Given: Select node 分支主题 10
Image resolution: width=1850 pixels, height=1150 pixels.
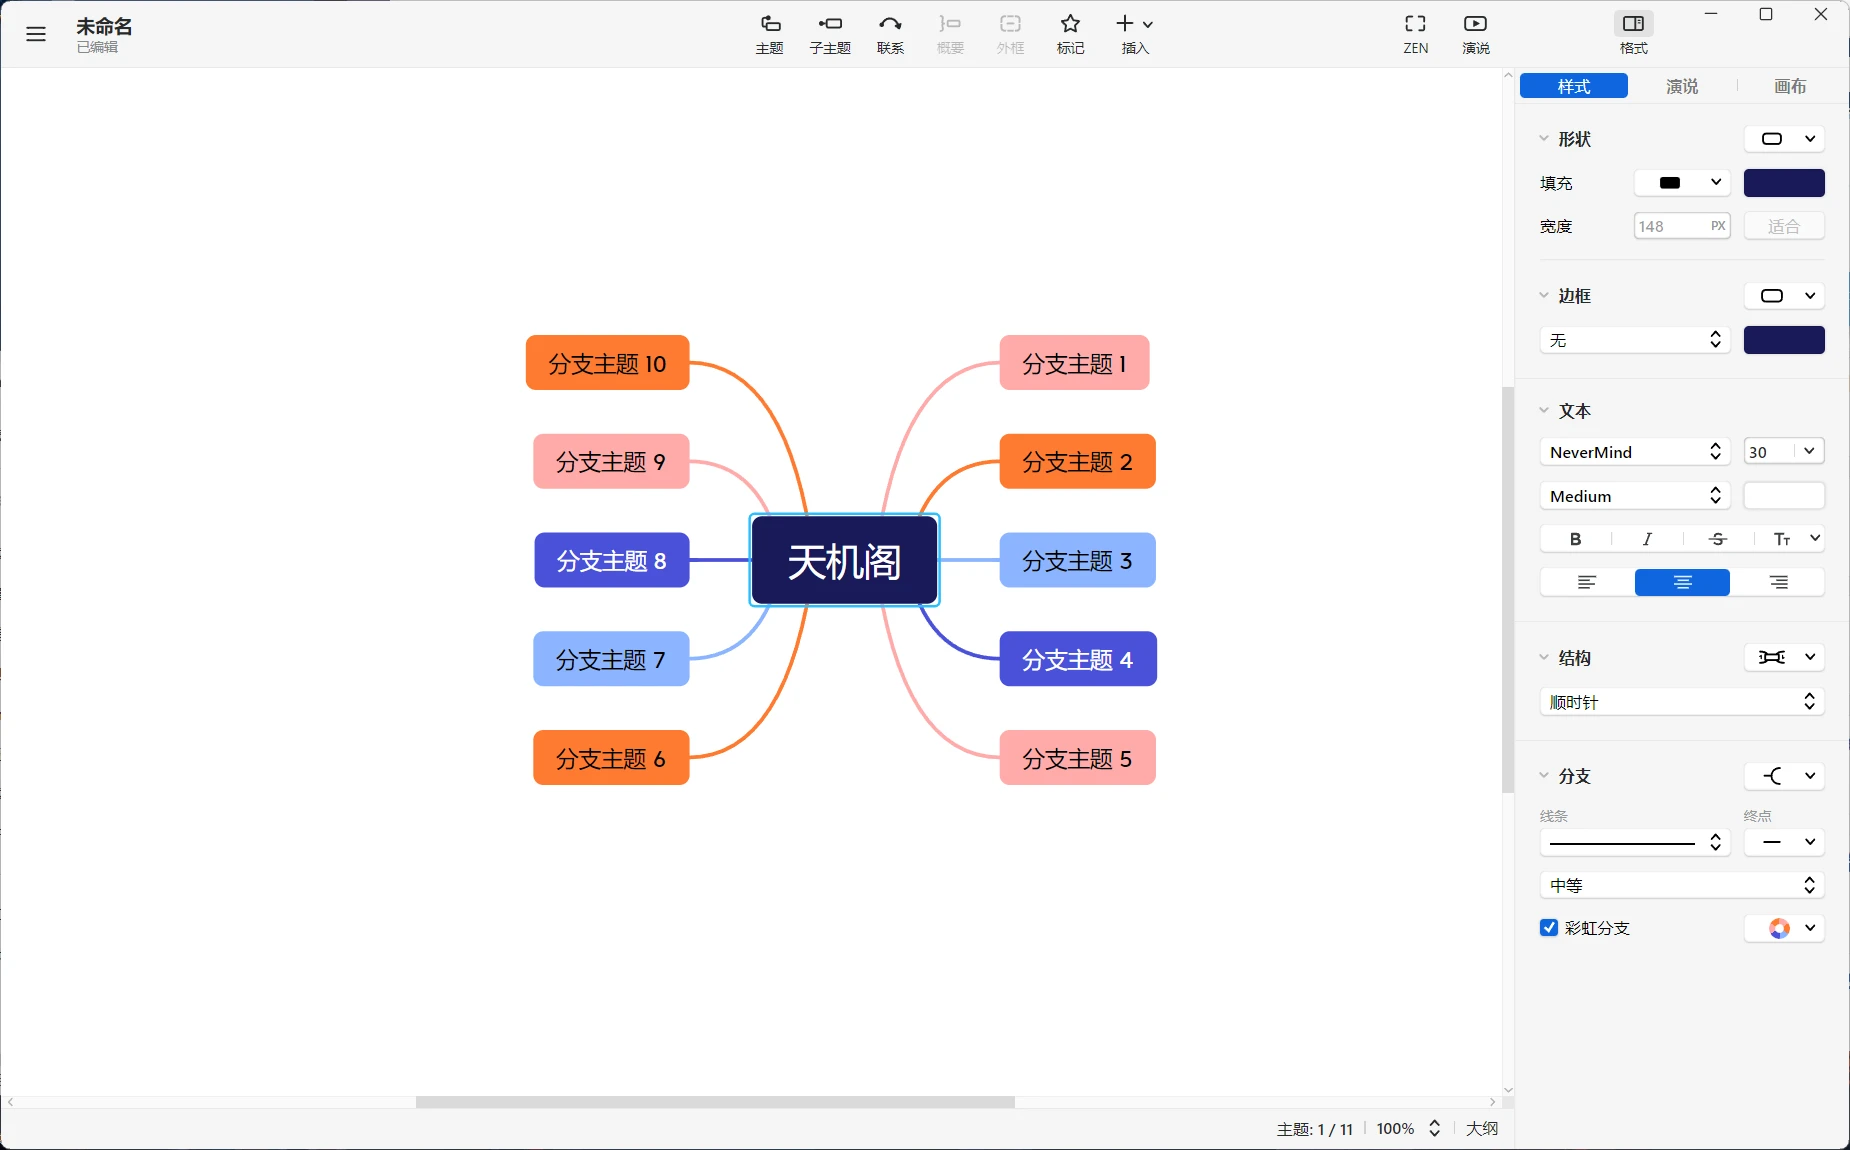Looking at the screenshot, I should [607, 363].
